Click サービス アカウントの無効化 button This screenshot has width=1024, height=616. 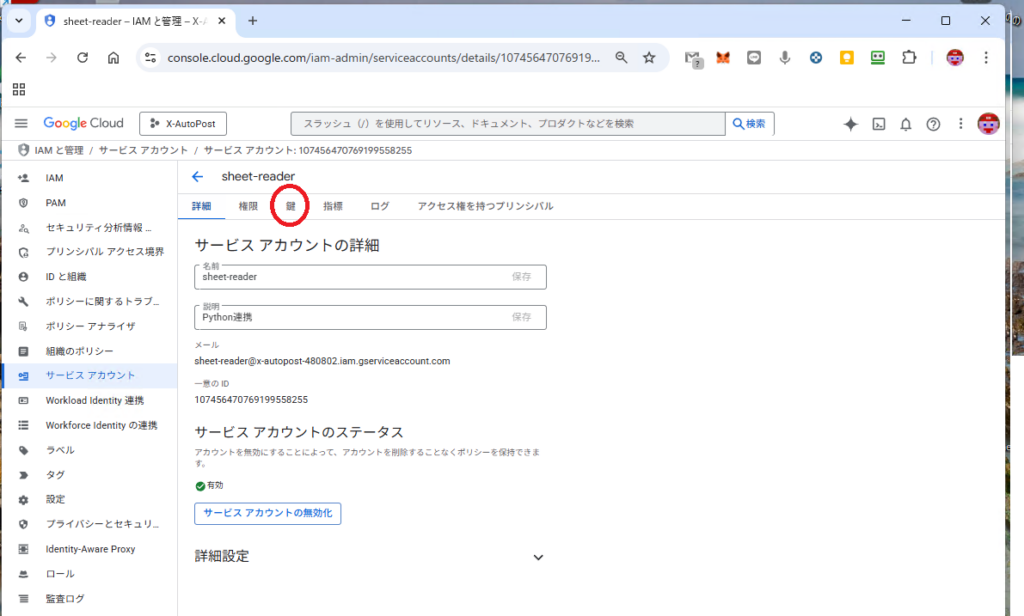[x=267, y=514]
